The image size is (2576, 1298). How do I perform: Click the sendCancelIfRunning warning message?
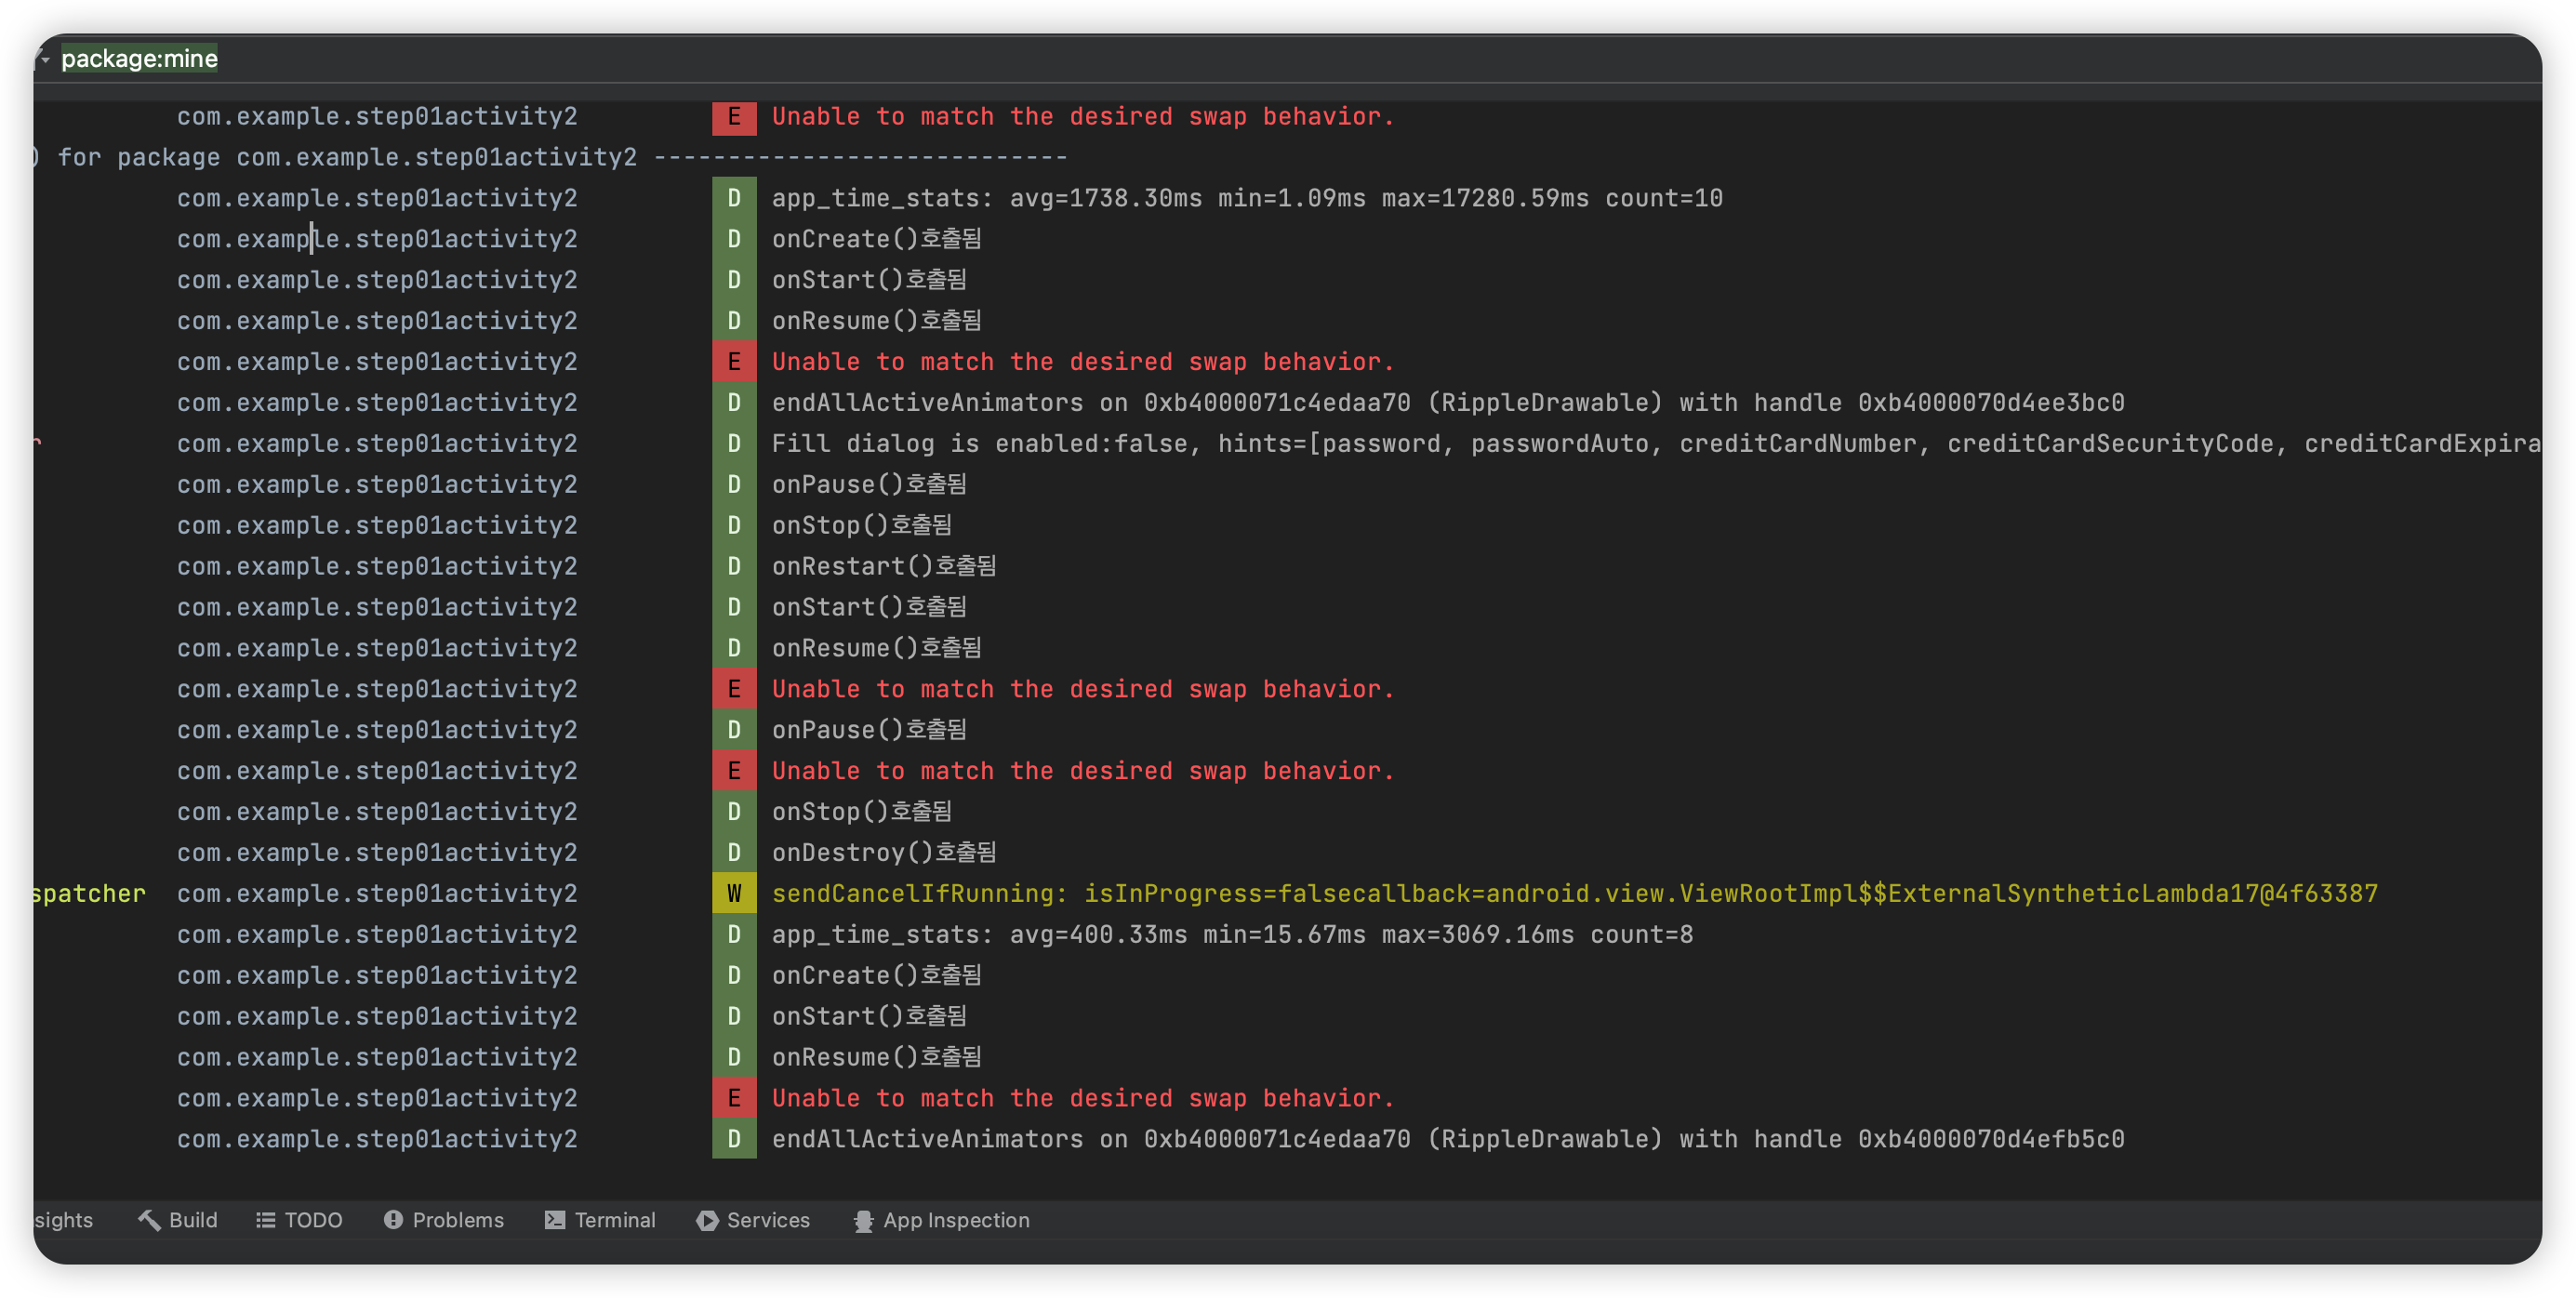click(x=1574, y=893)
